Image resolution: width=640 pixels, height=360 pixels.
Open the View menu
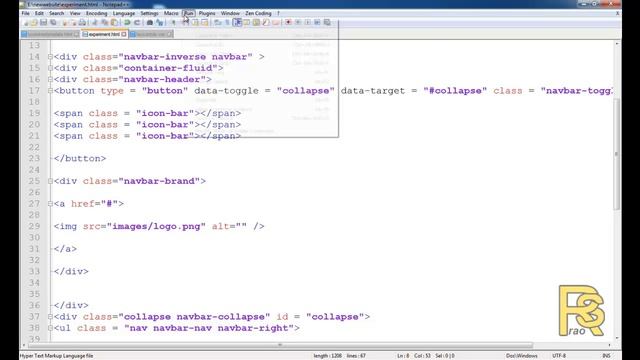point(75,13)
